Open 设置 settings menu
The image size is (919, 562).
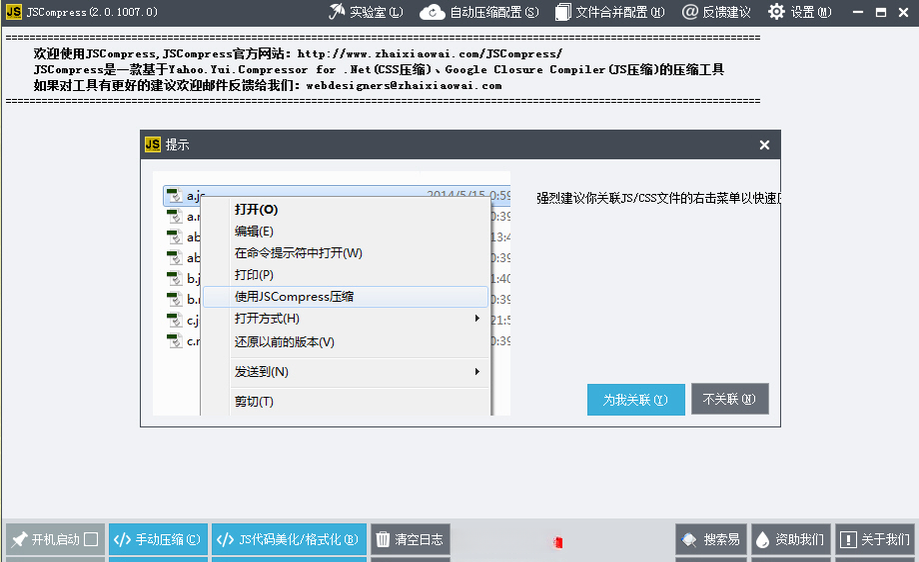[800, 12]
